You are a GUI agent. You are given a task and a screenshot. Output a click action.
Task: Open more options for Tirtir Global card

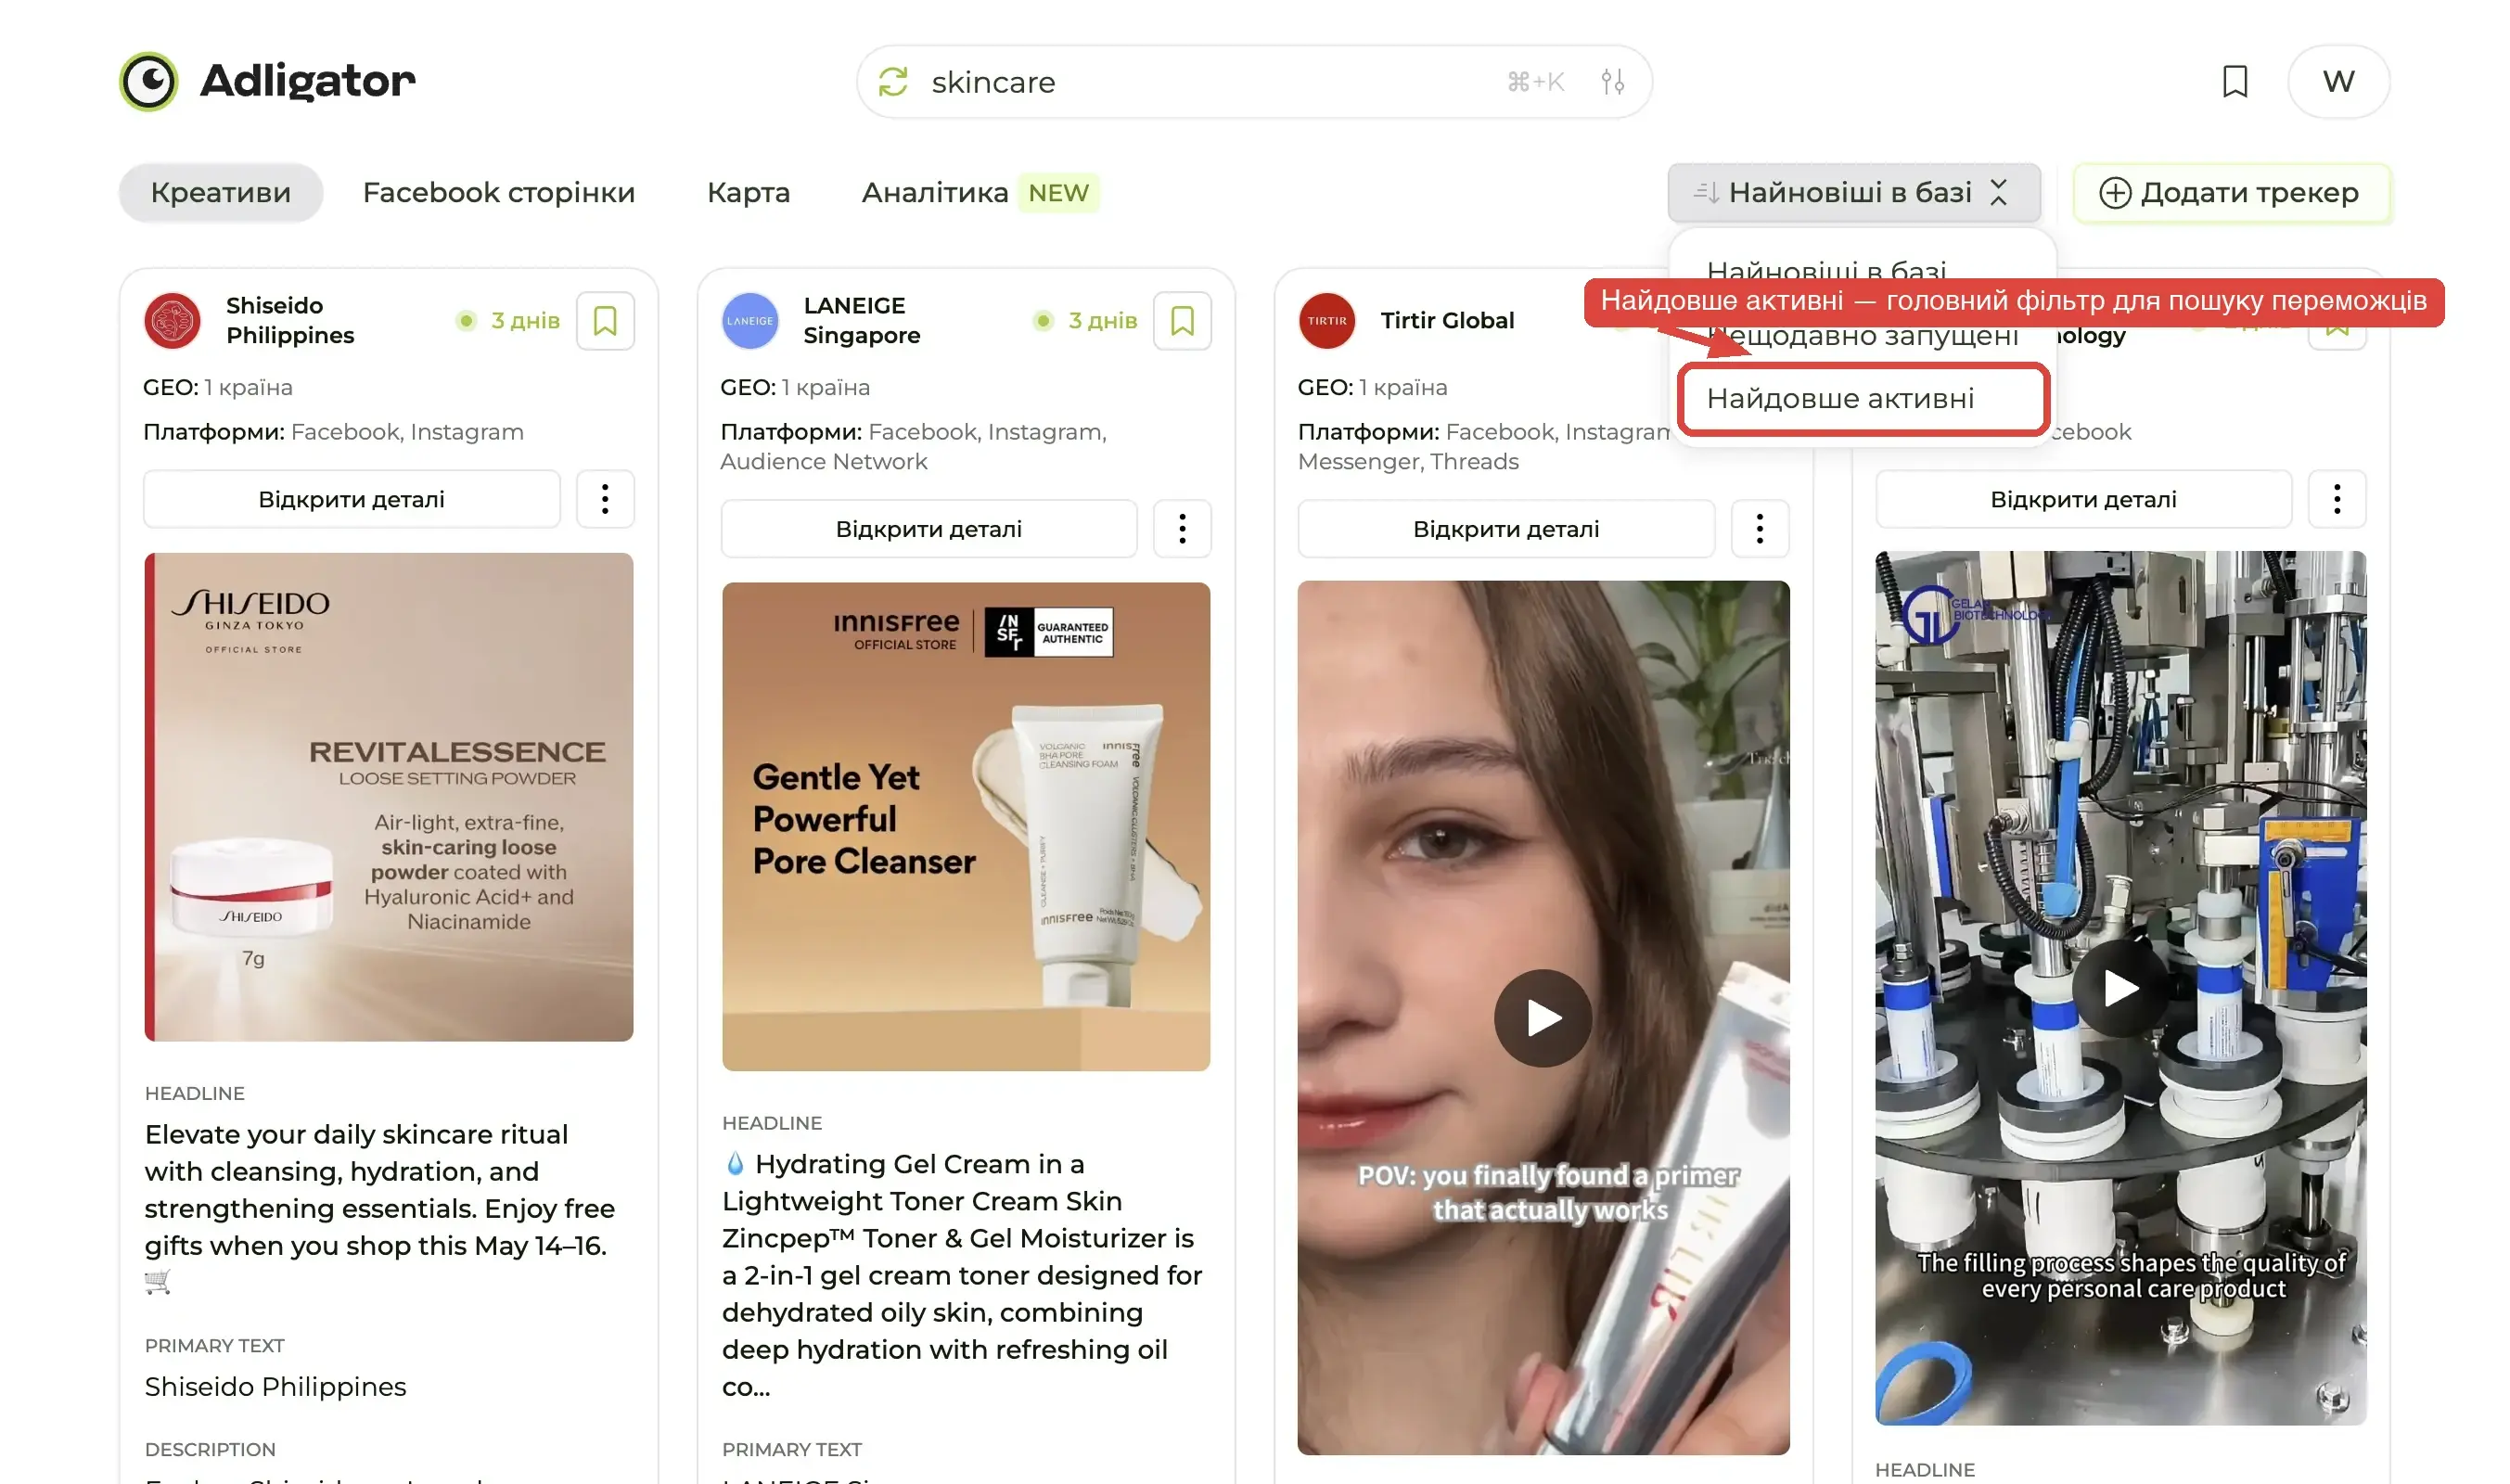coord(1759,529)
